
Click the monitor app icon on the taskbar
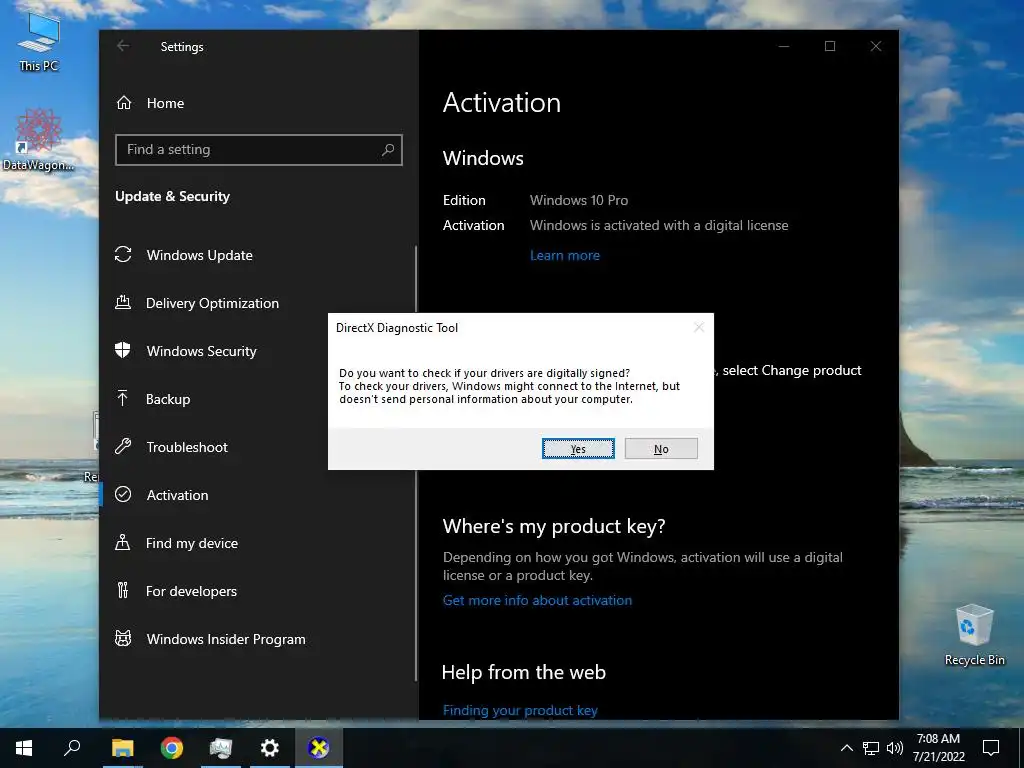click(221, 748)
